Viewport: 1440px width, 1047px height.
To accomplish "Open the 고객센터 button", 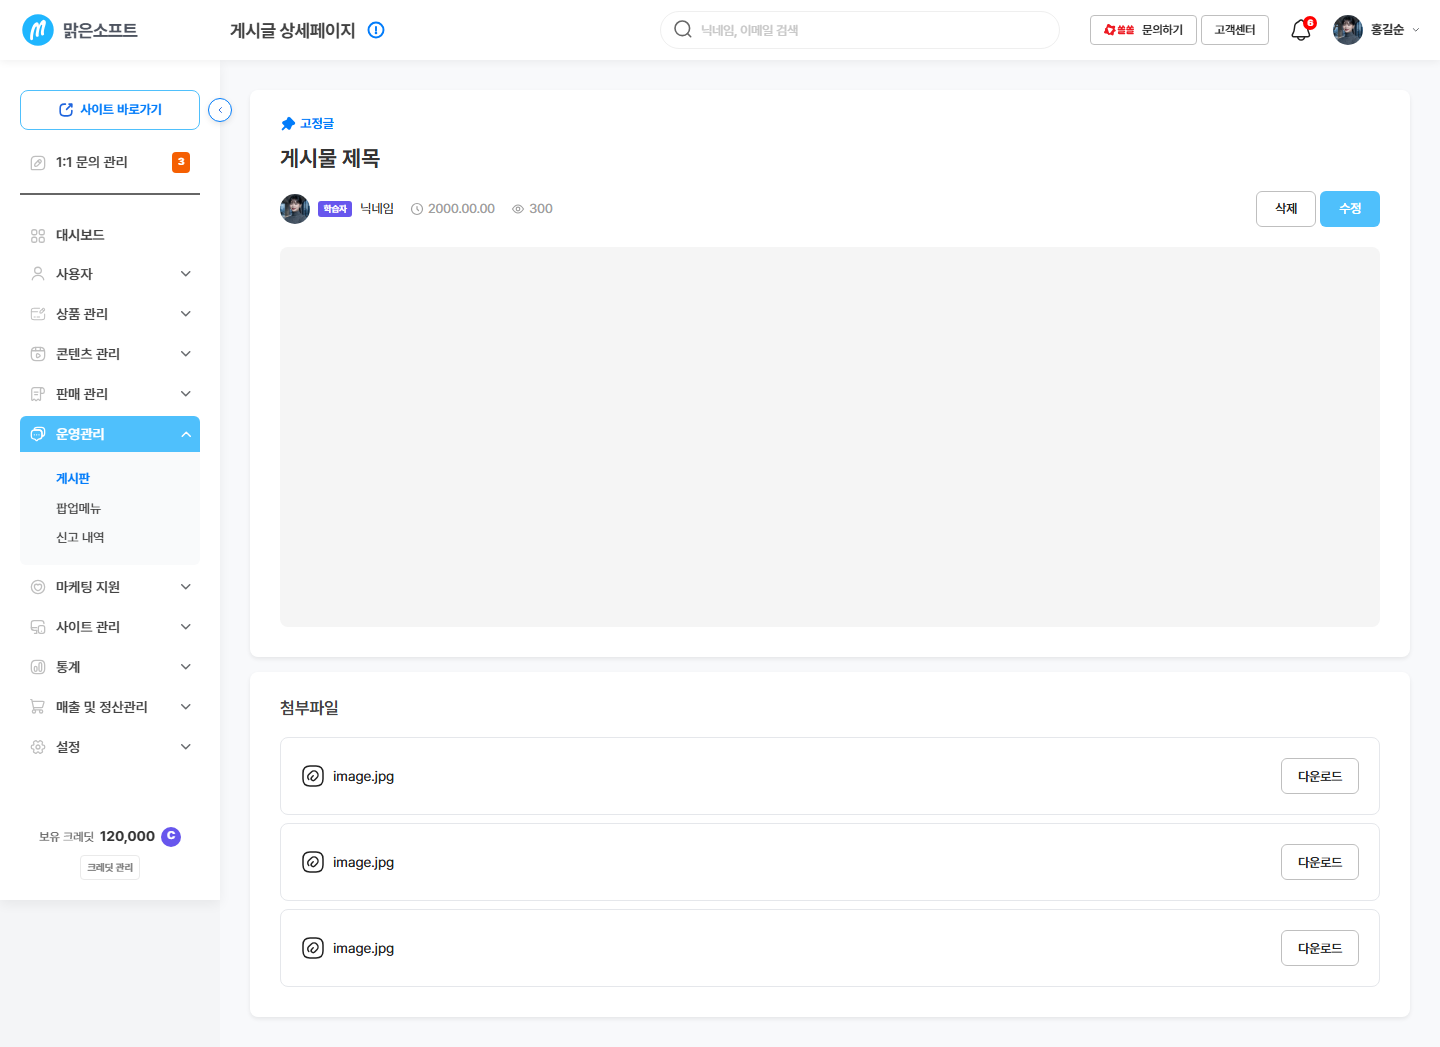I will 1235,30.
